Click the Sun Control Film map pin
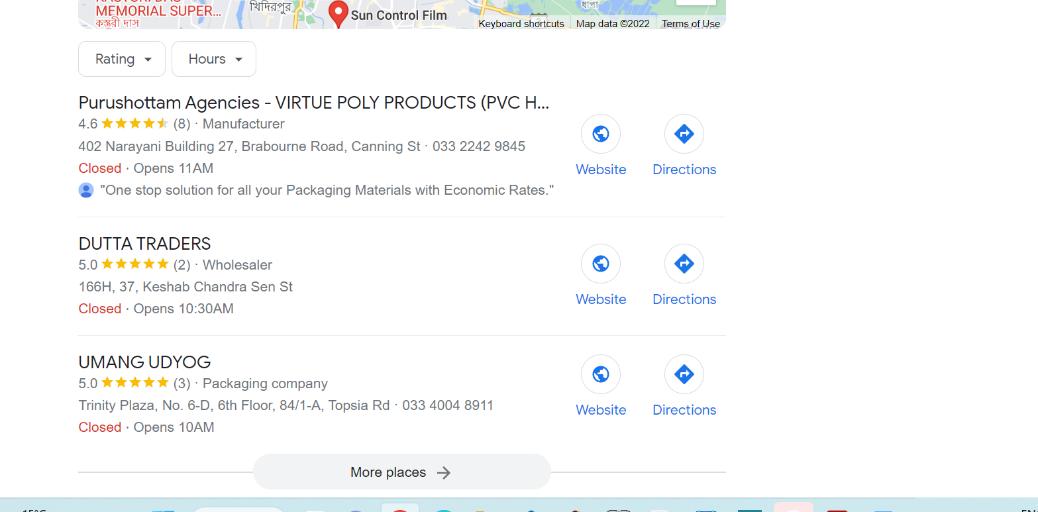The height and width of the screenshot is (512, 1038). tap(338, 14)
